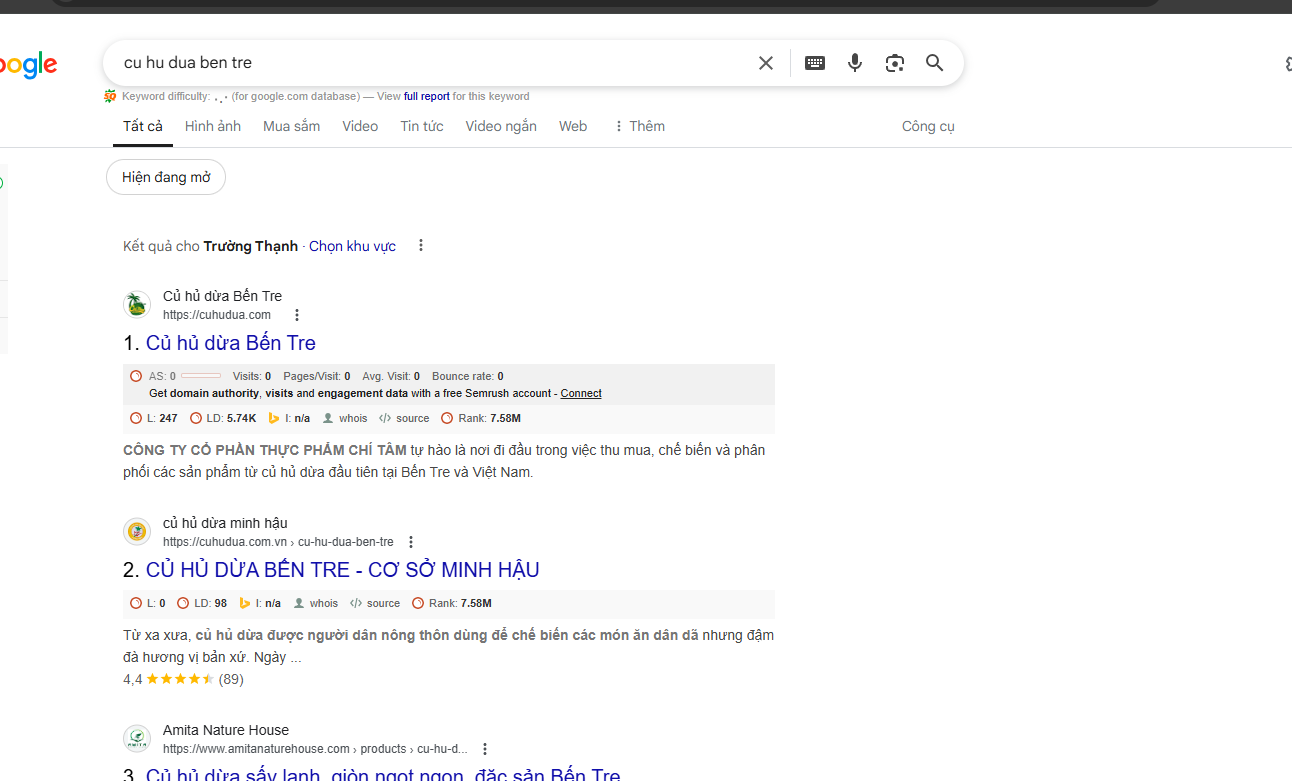Click source code link in first result
The image size is (1292, 781).
tap(404, 419)
